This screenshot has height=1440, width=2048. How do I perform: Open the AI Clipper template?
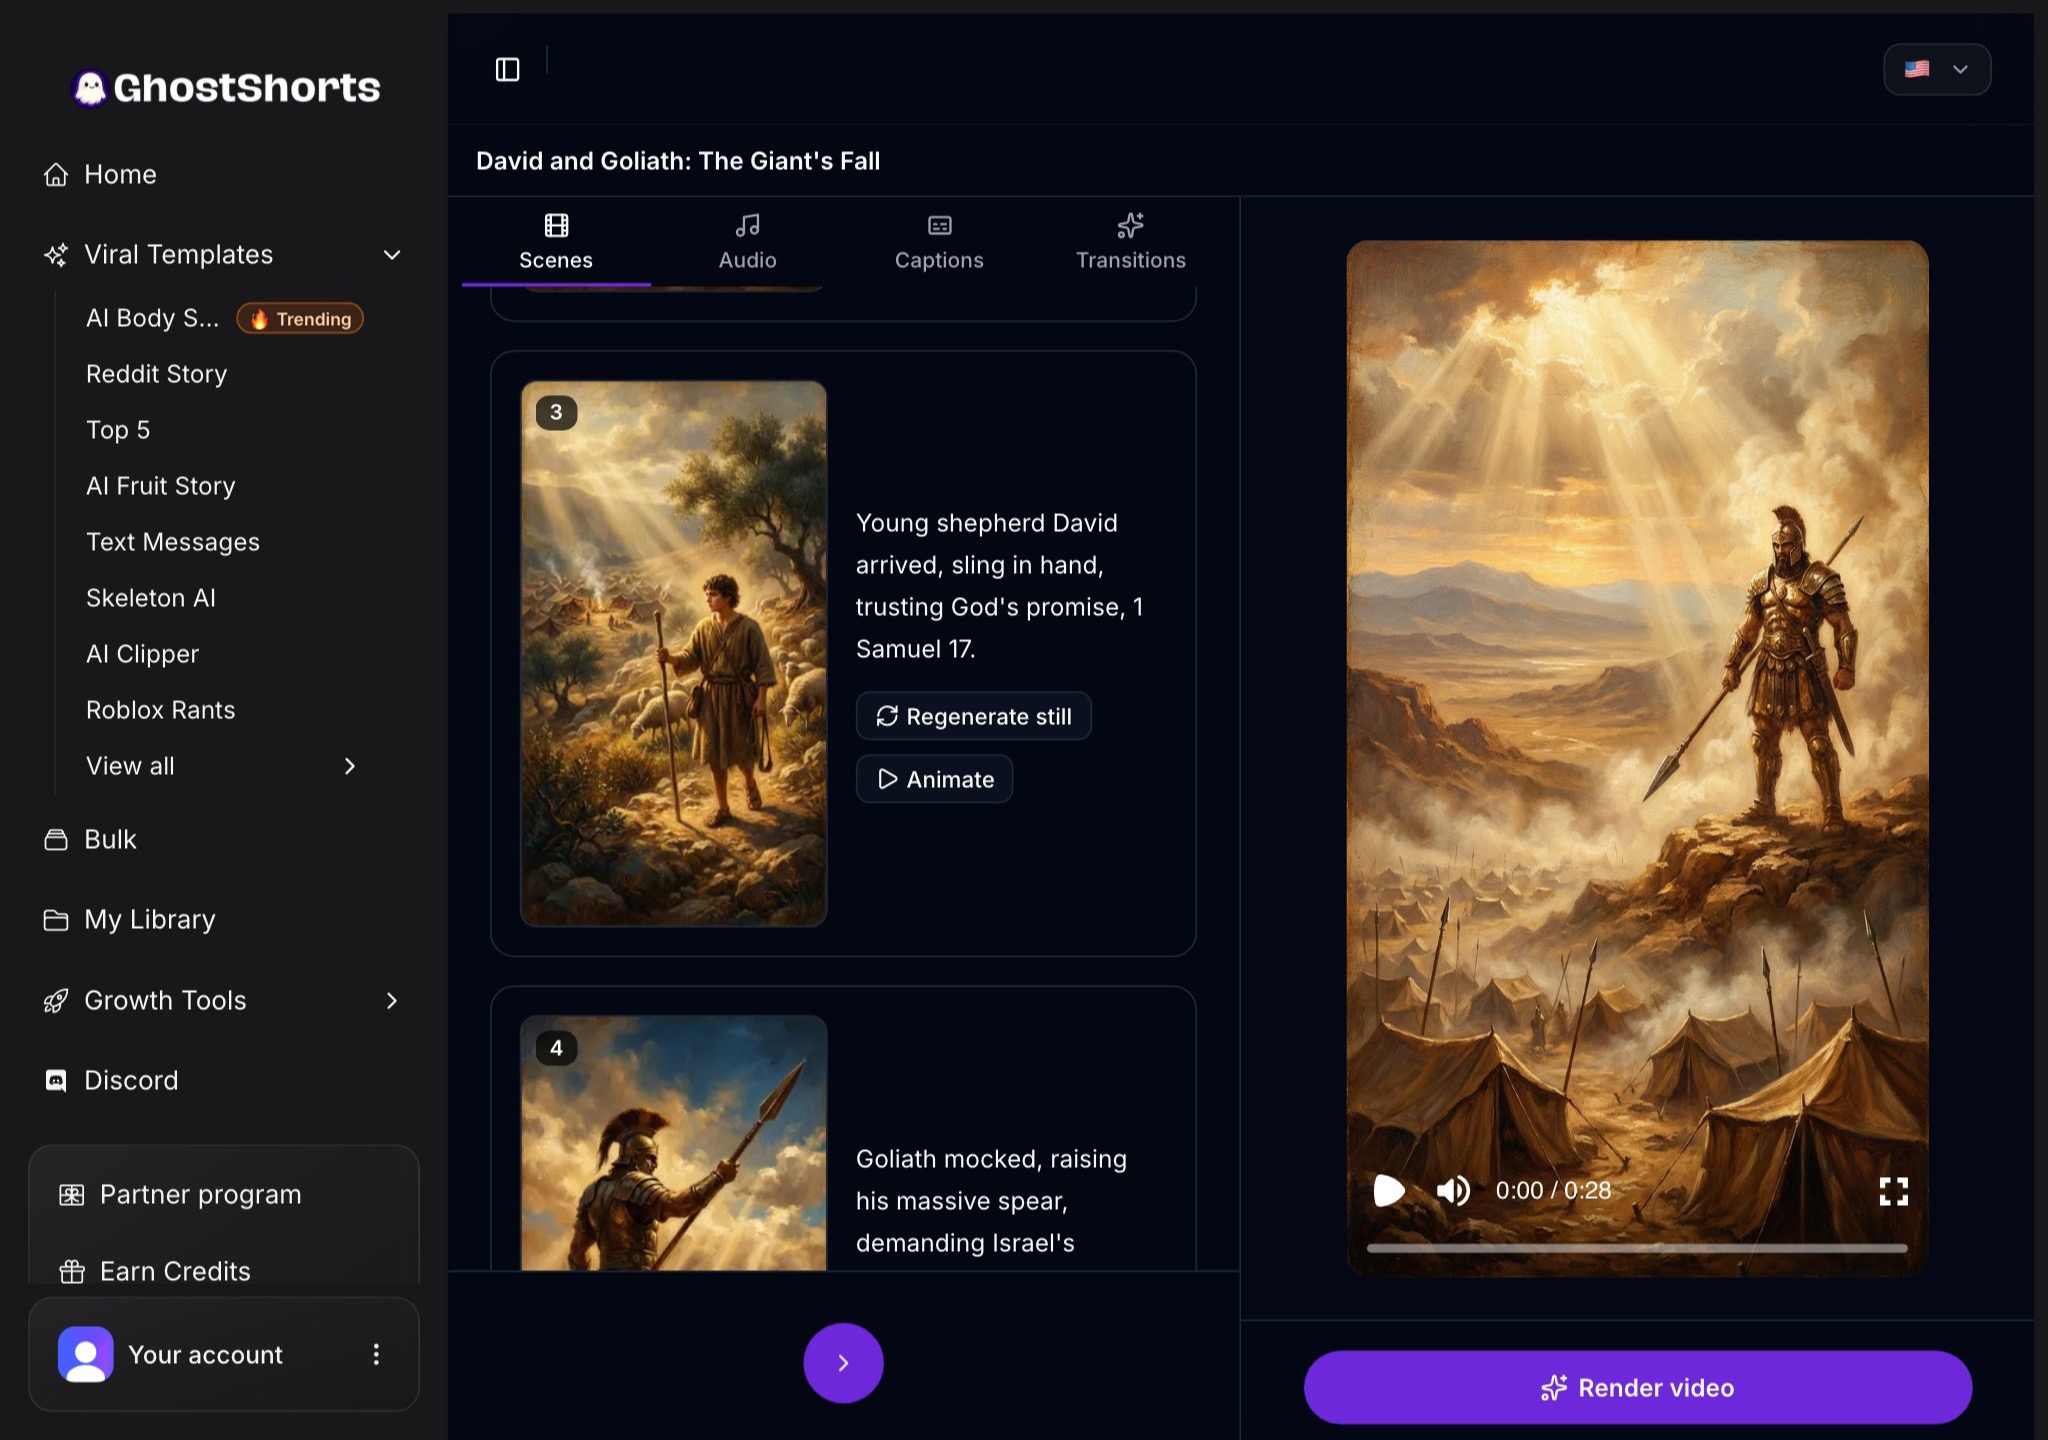click(142, 654)
